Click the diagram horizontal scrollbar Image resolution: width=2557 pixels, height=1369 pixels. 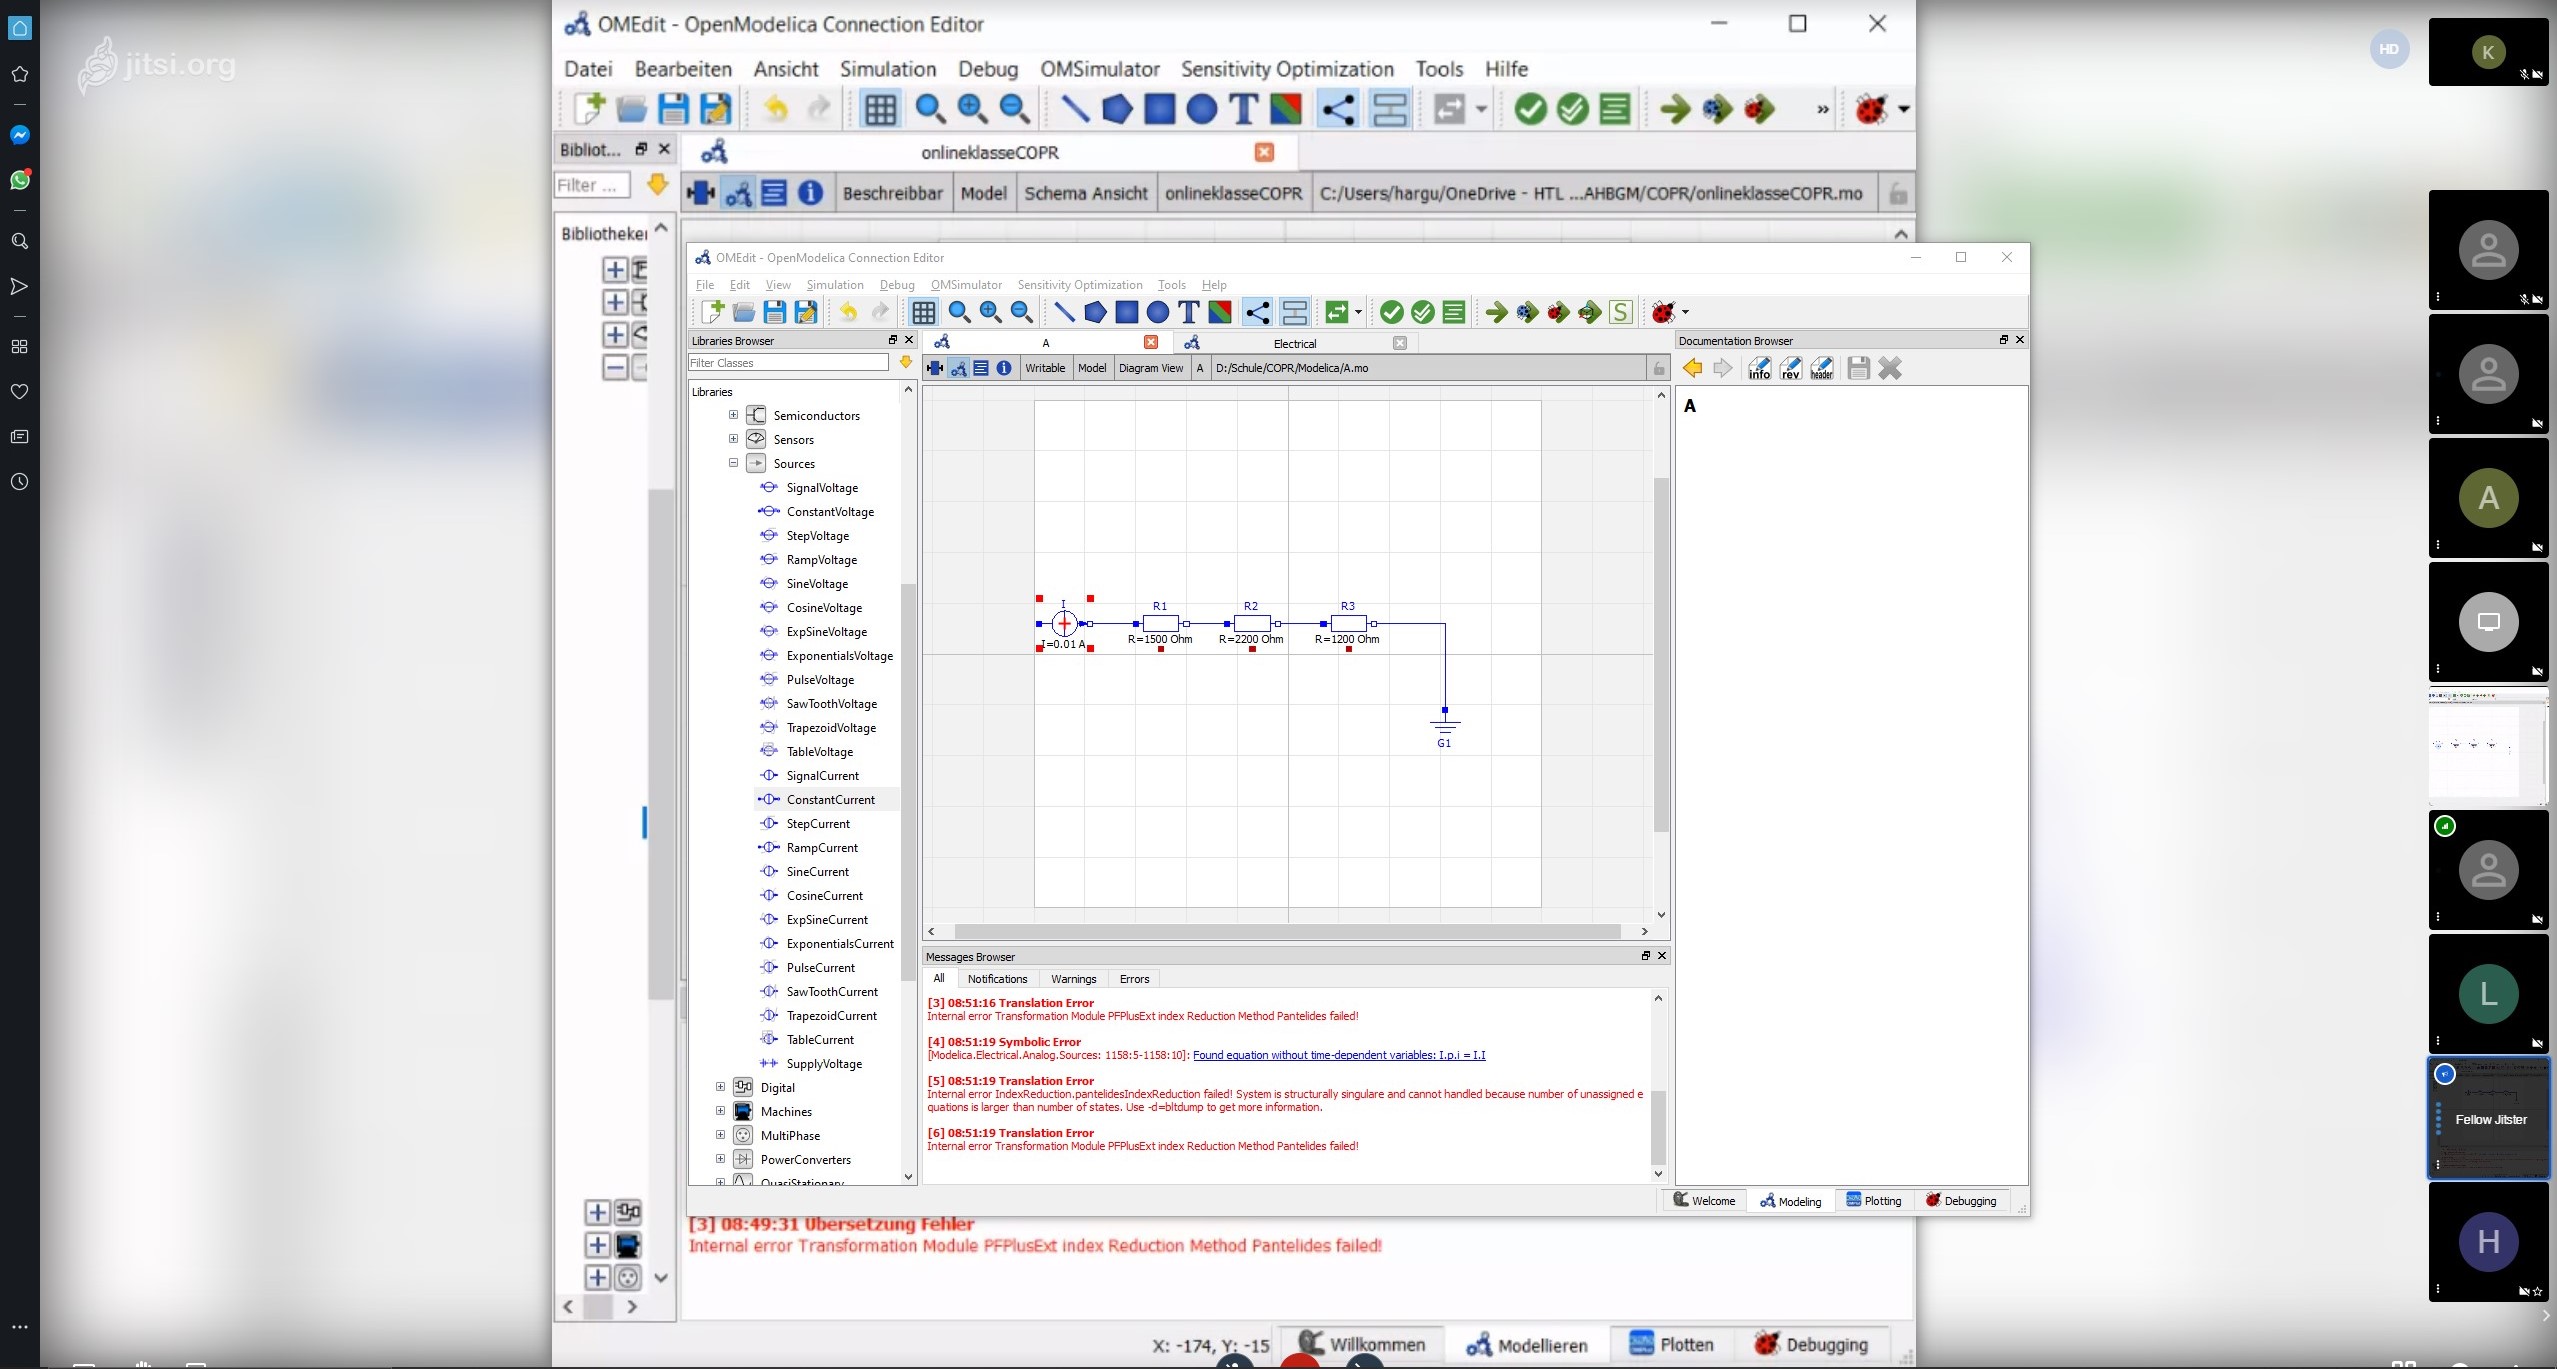point(1287,931)
